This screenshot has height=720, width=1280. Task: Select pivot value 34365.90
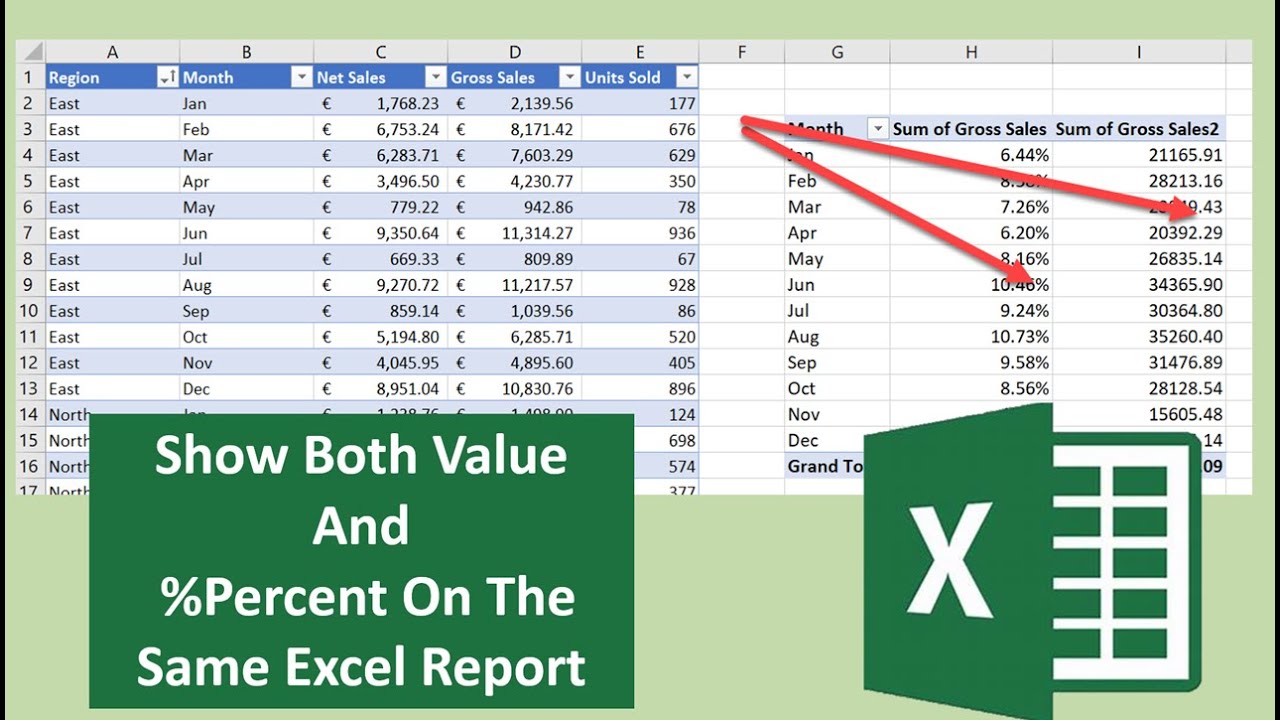1139,285
